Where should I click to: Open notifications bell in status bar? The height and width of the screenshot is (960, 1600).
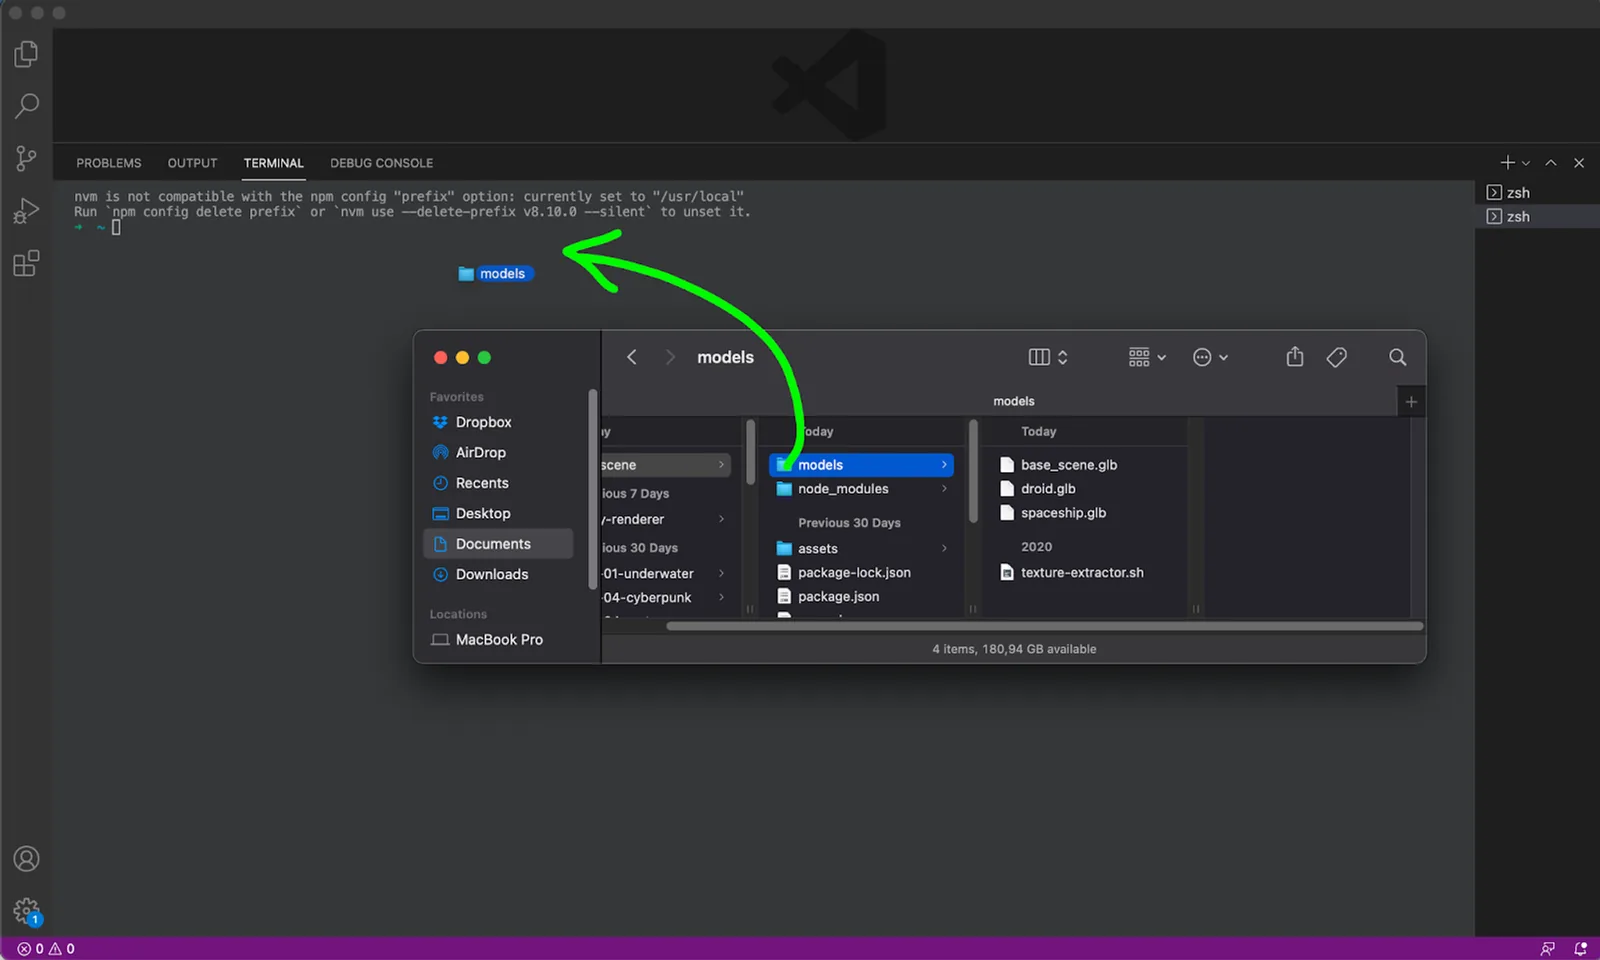point(1581,949)
